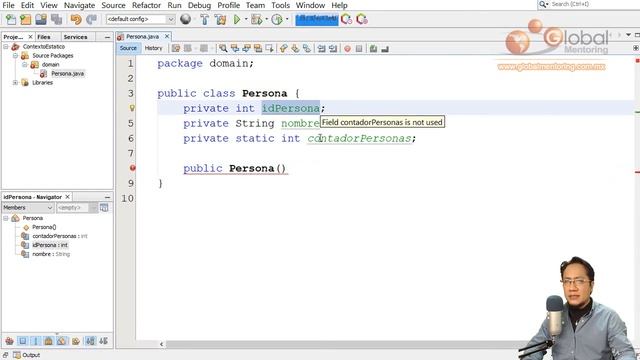Expand the Libraries node
Screen dimensions: 640x360
(x=15, y=82)
